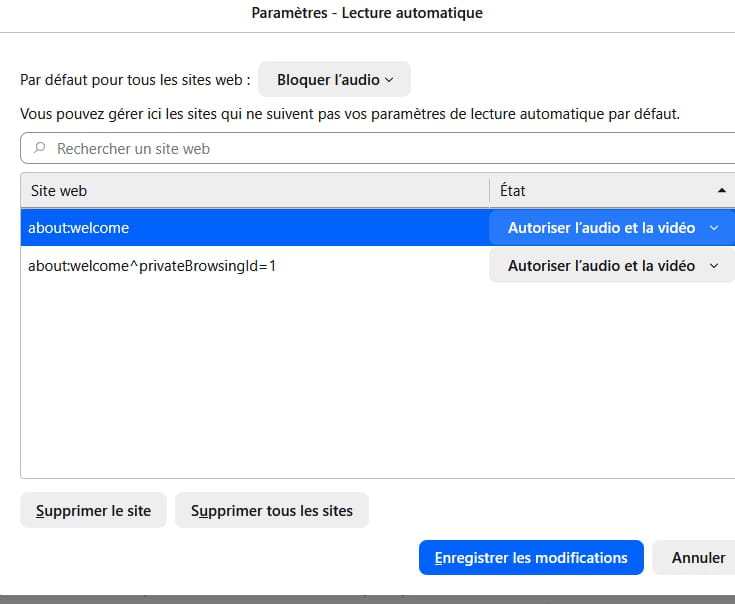Open the default setting dropdown Bloquer l'audio

(334, 80)
